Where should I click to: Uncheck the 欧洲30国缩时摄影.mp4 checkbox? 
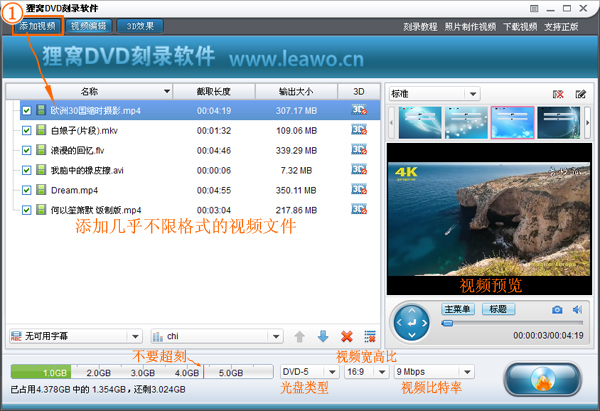(x=26, y=111)
